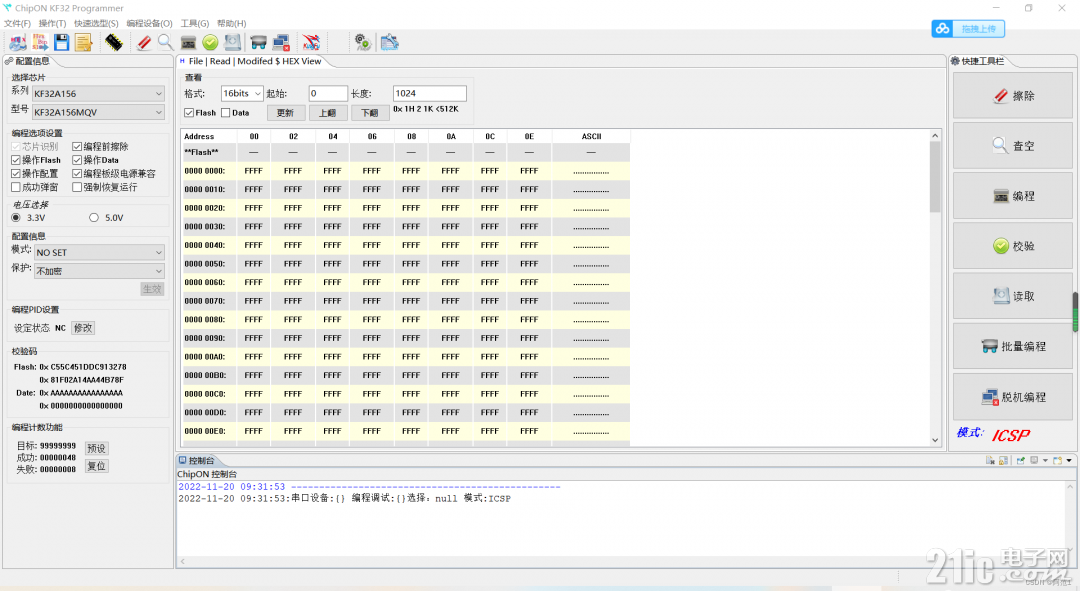This screenshot has height=591, width=1080.
Task: Clear console with the document X icon
Action: pyautogui.click(x=990, y=460)
